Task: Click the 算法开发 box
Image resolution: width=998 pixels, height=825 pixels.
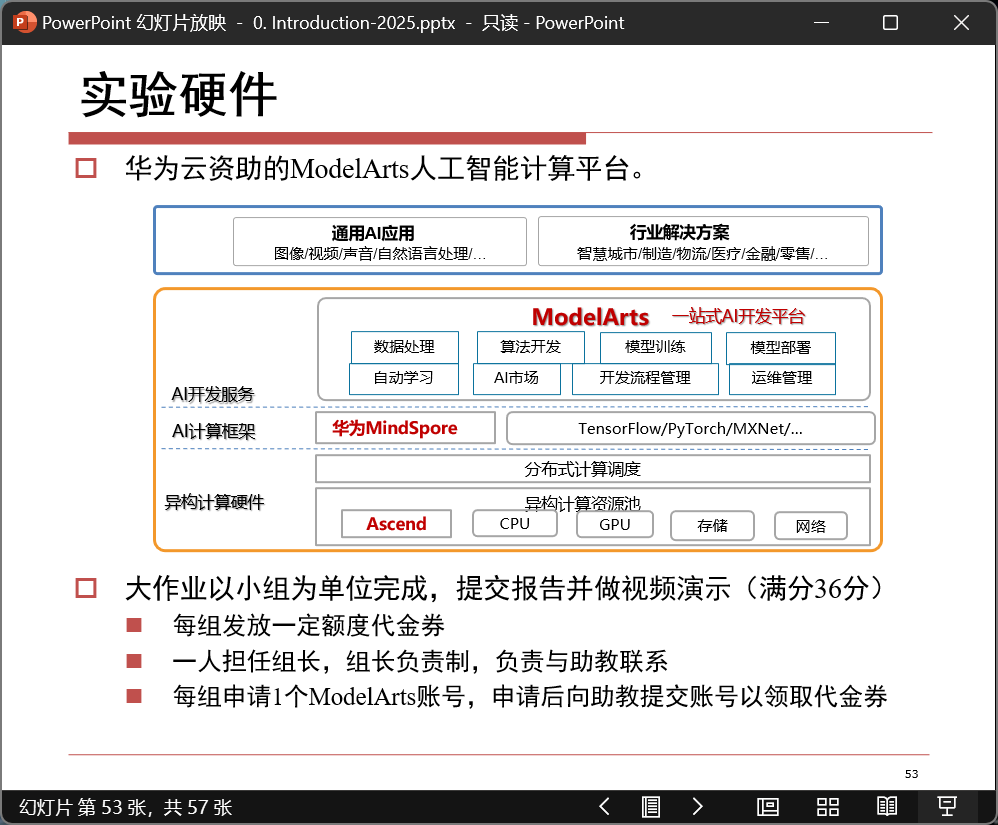Action: click(x=531, y=346)
